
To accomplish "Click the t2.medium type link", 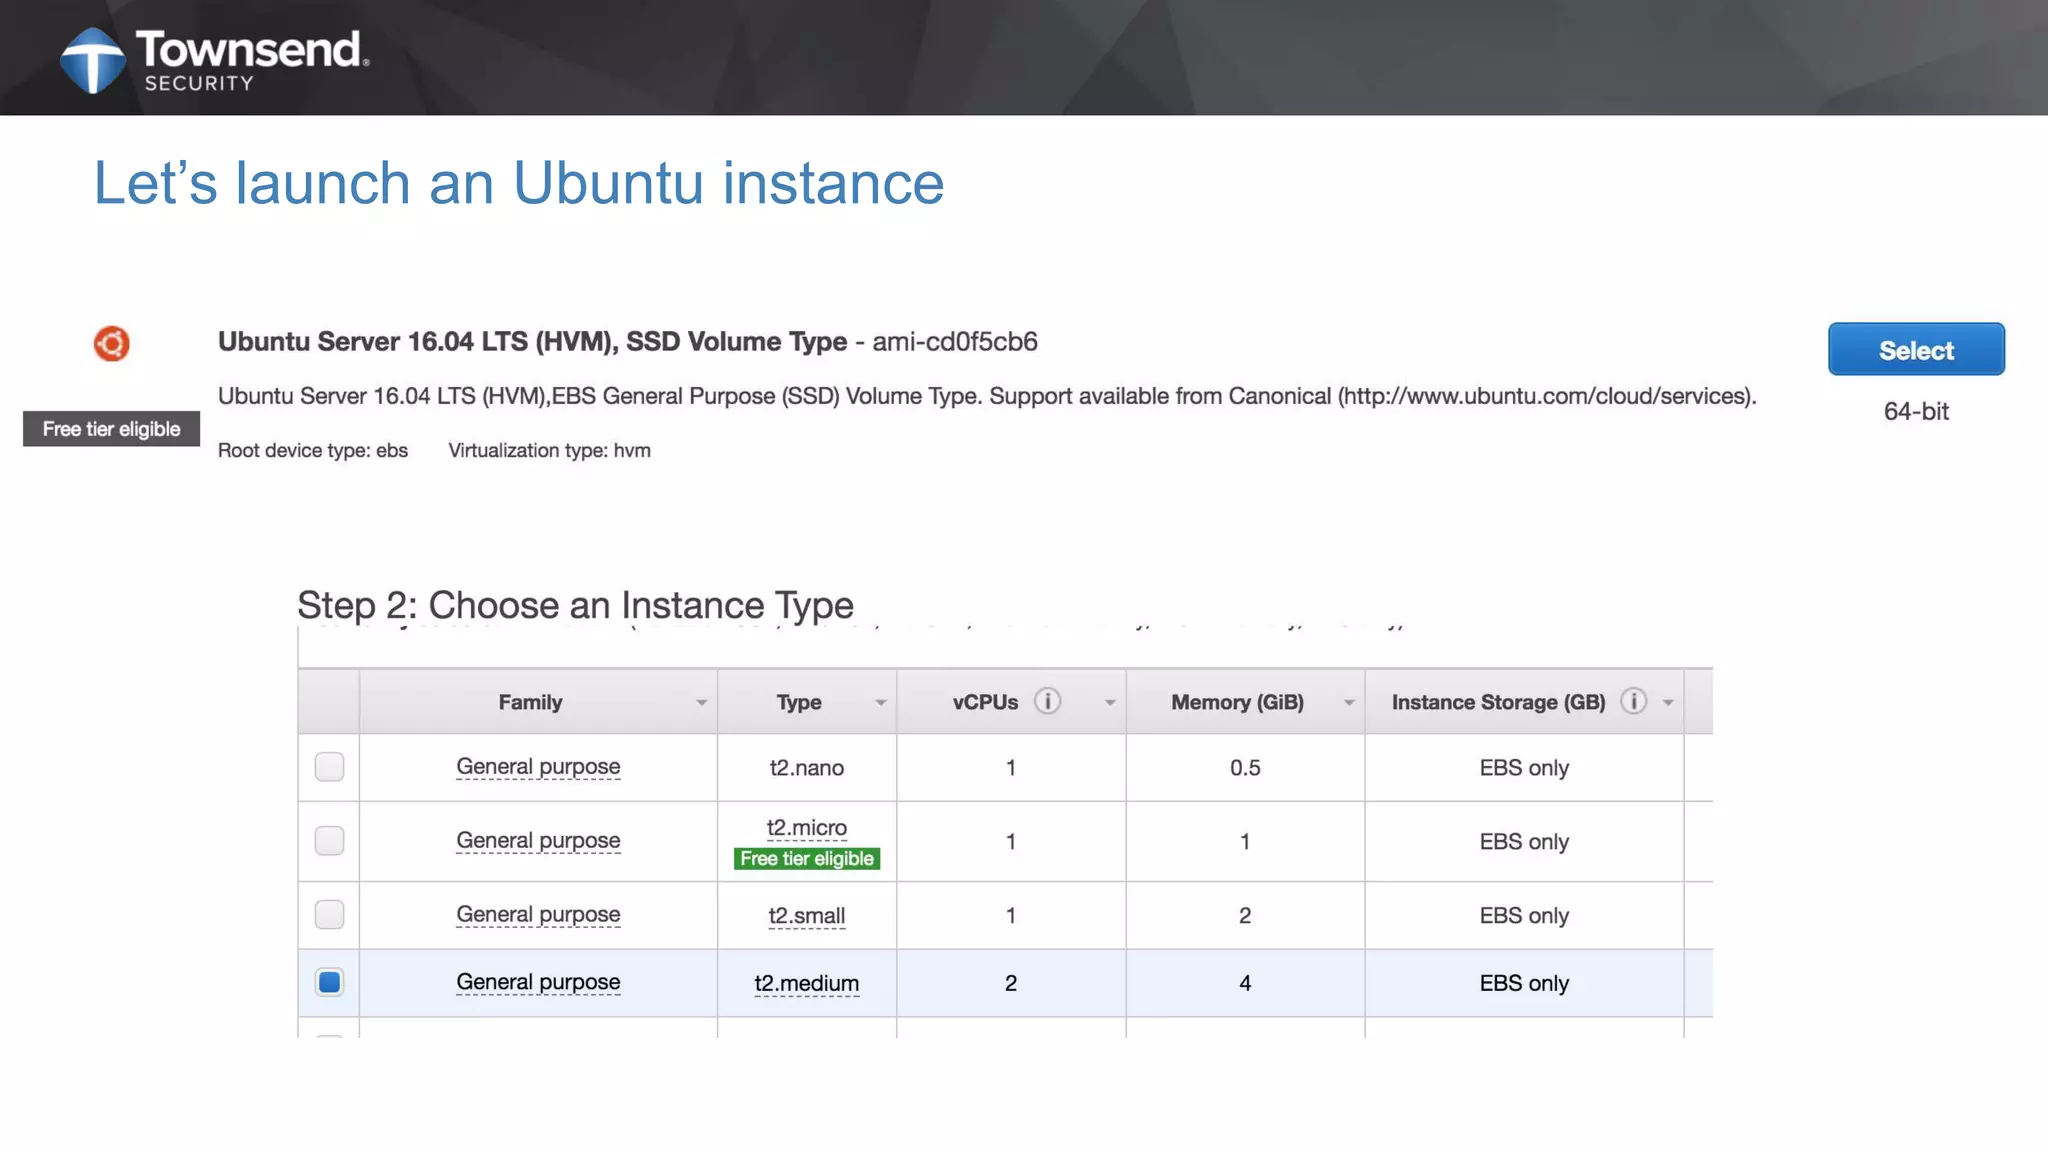I will click(806, 984).
